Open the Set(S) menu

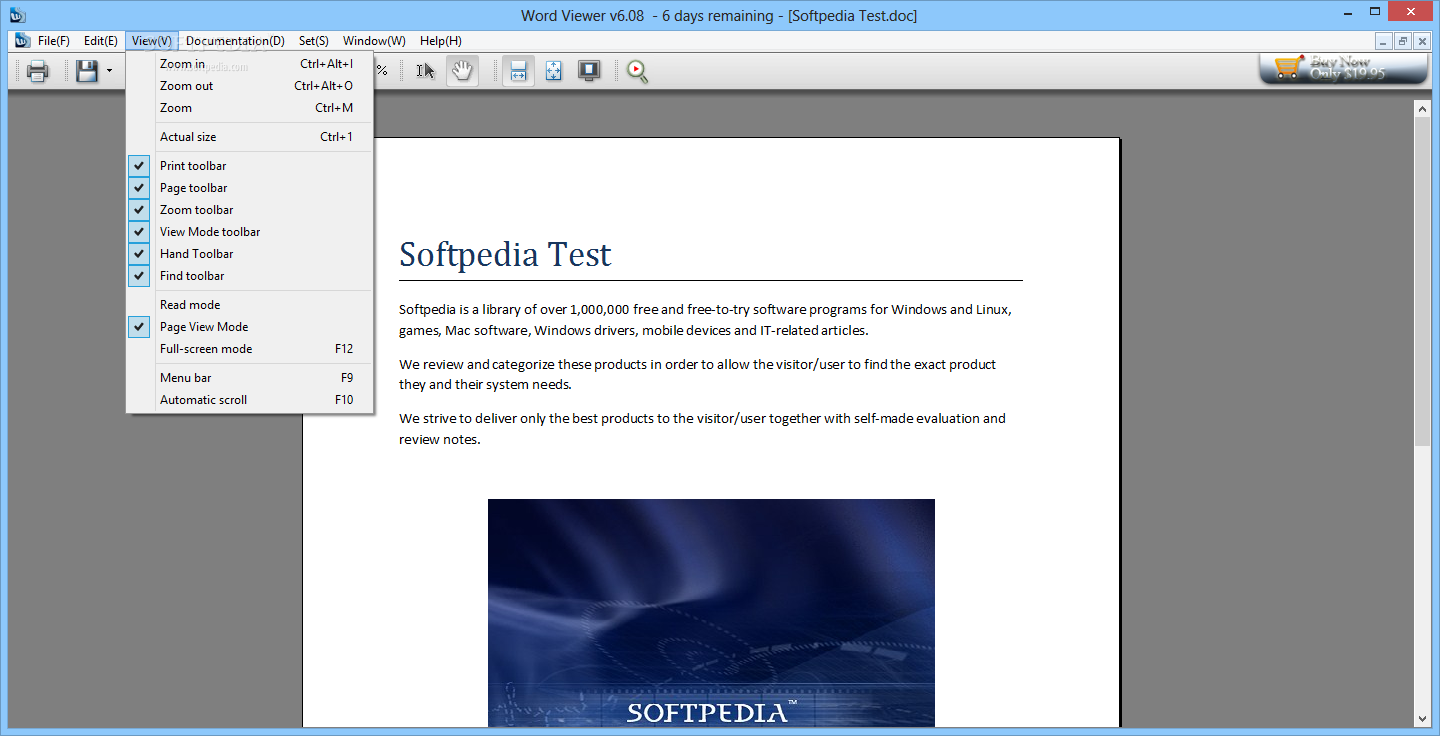[314, 41]
